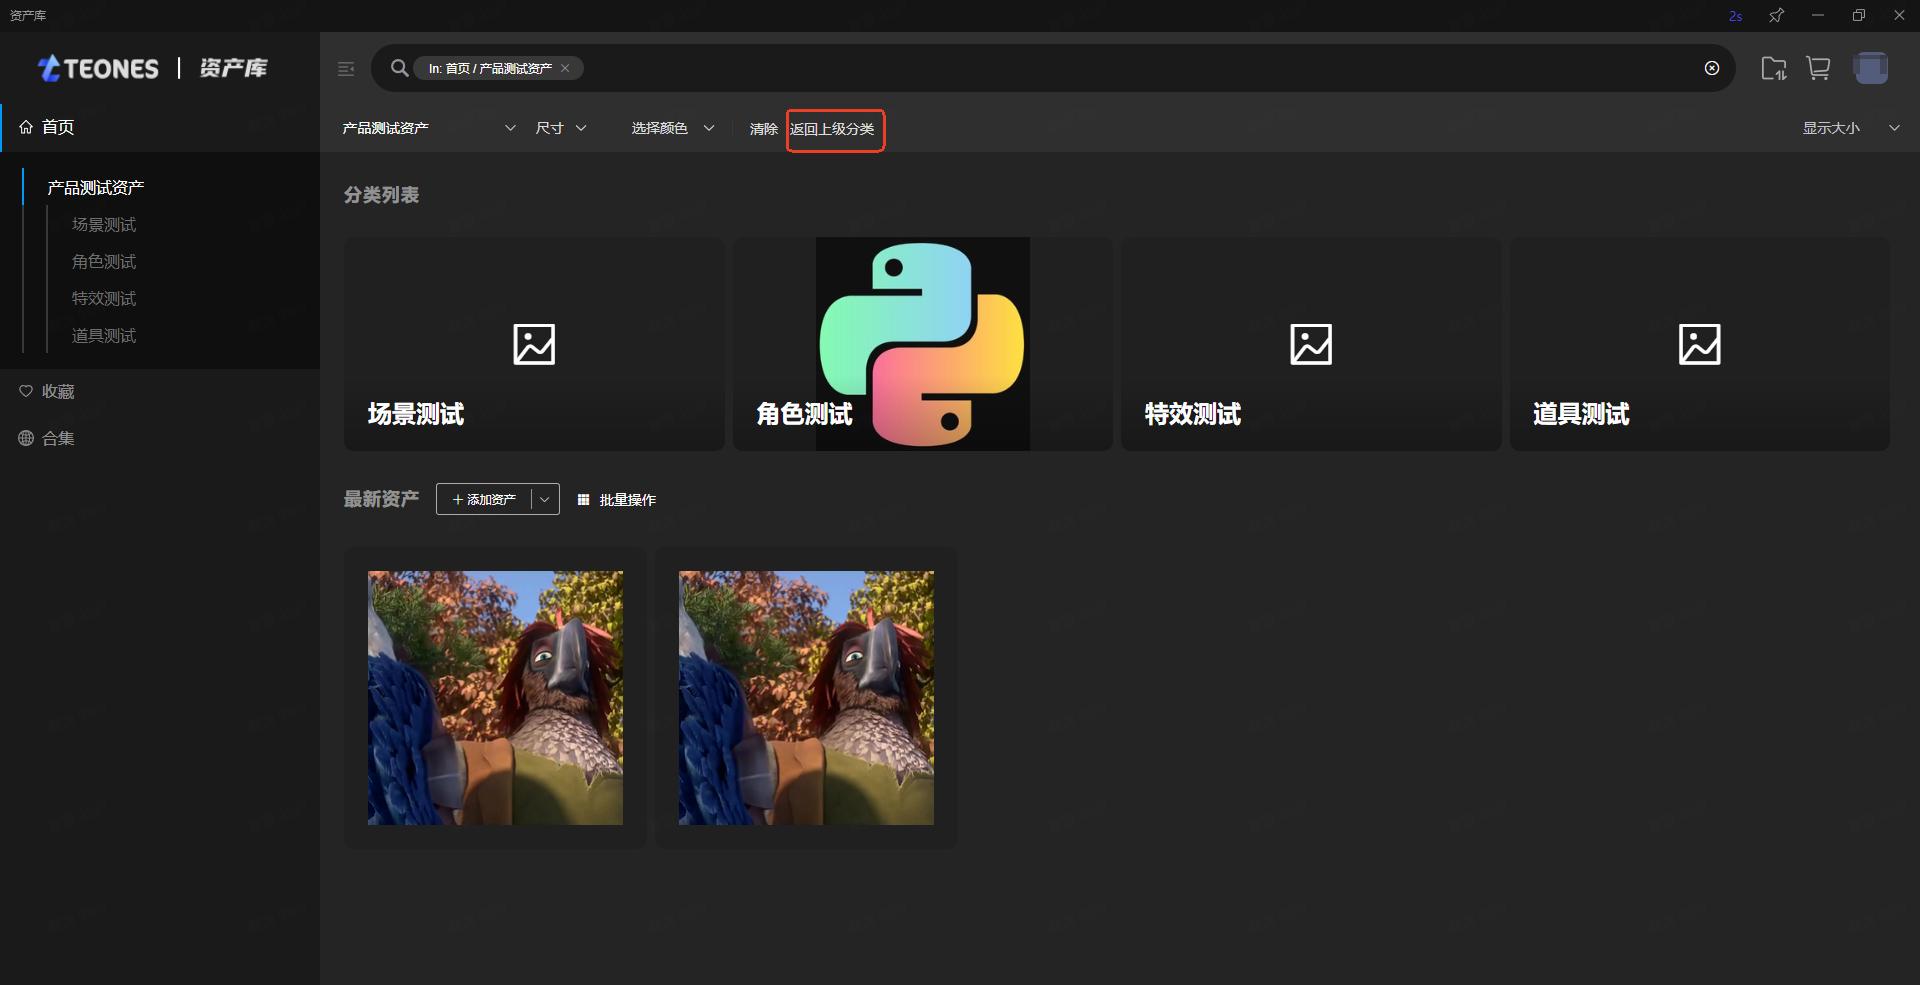Toggle 批量操作 batch mode

(x=617, y=500)
